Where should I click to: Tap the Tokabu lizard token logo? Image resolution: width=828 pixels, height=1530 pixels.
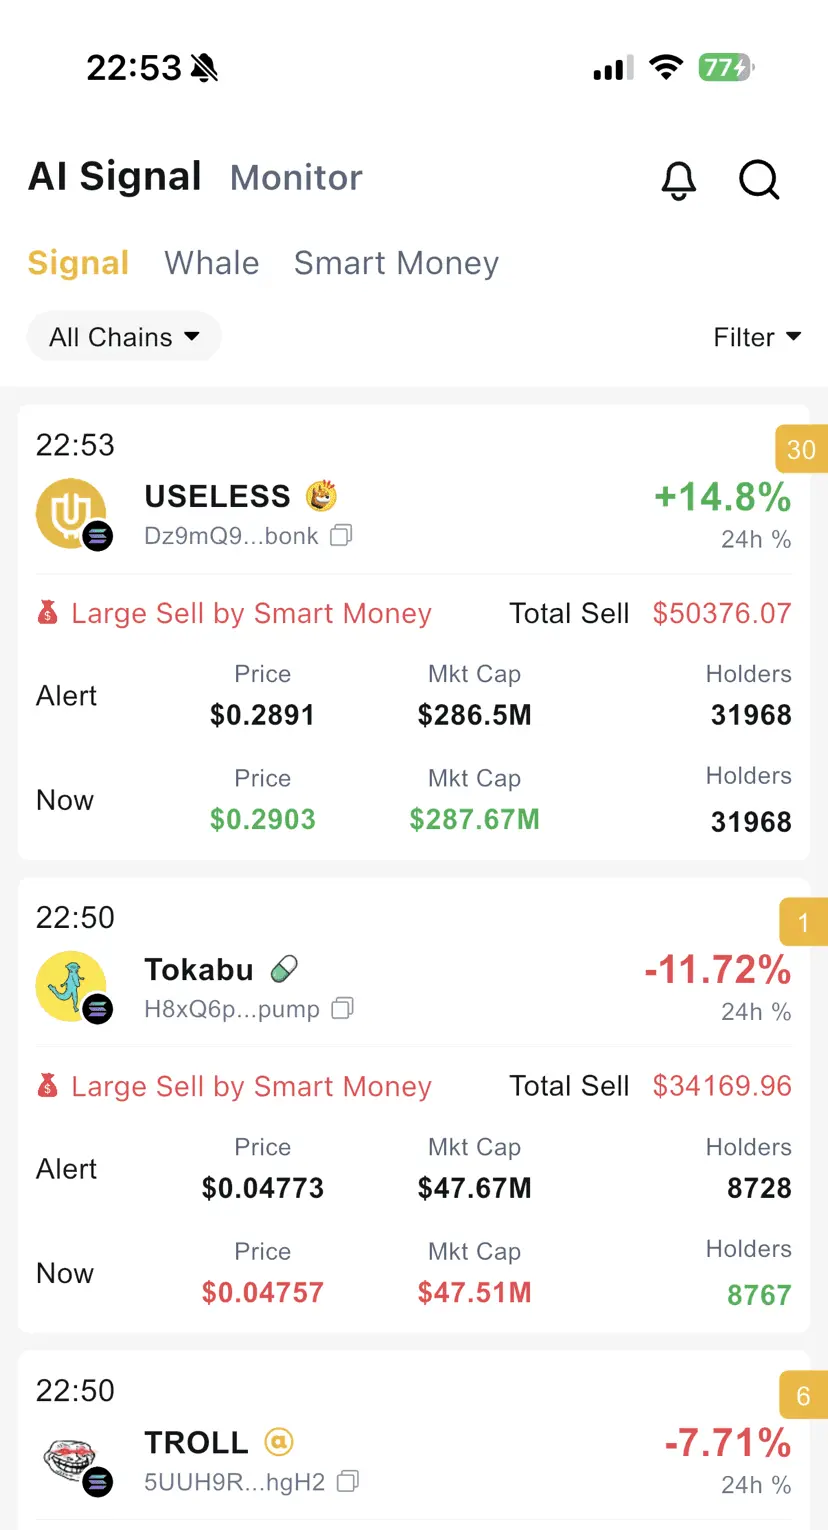click(x=72, y=987)
